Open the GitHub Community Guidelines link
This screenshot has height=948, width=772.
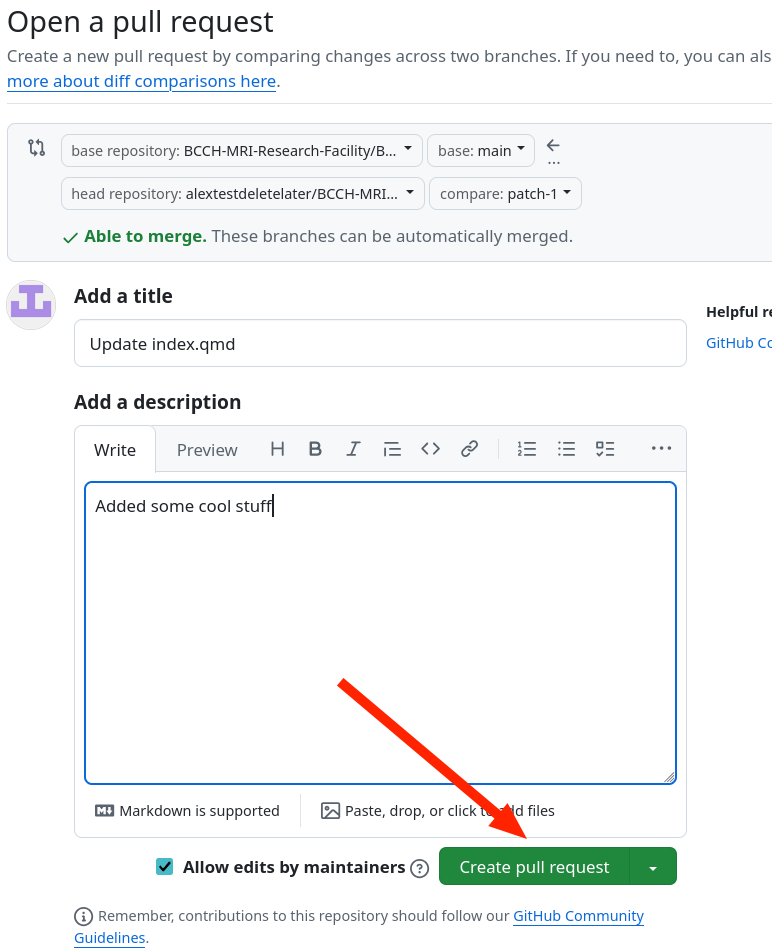click(x=578, y=916)
